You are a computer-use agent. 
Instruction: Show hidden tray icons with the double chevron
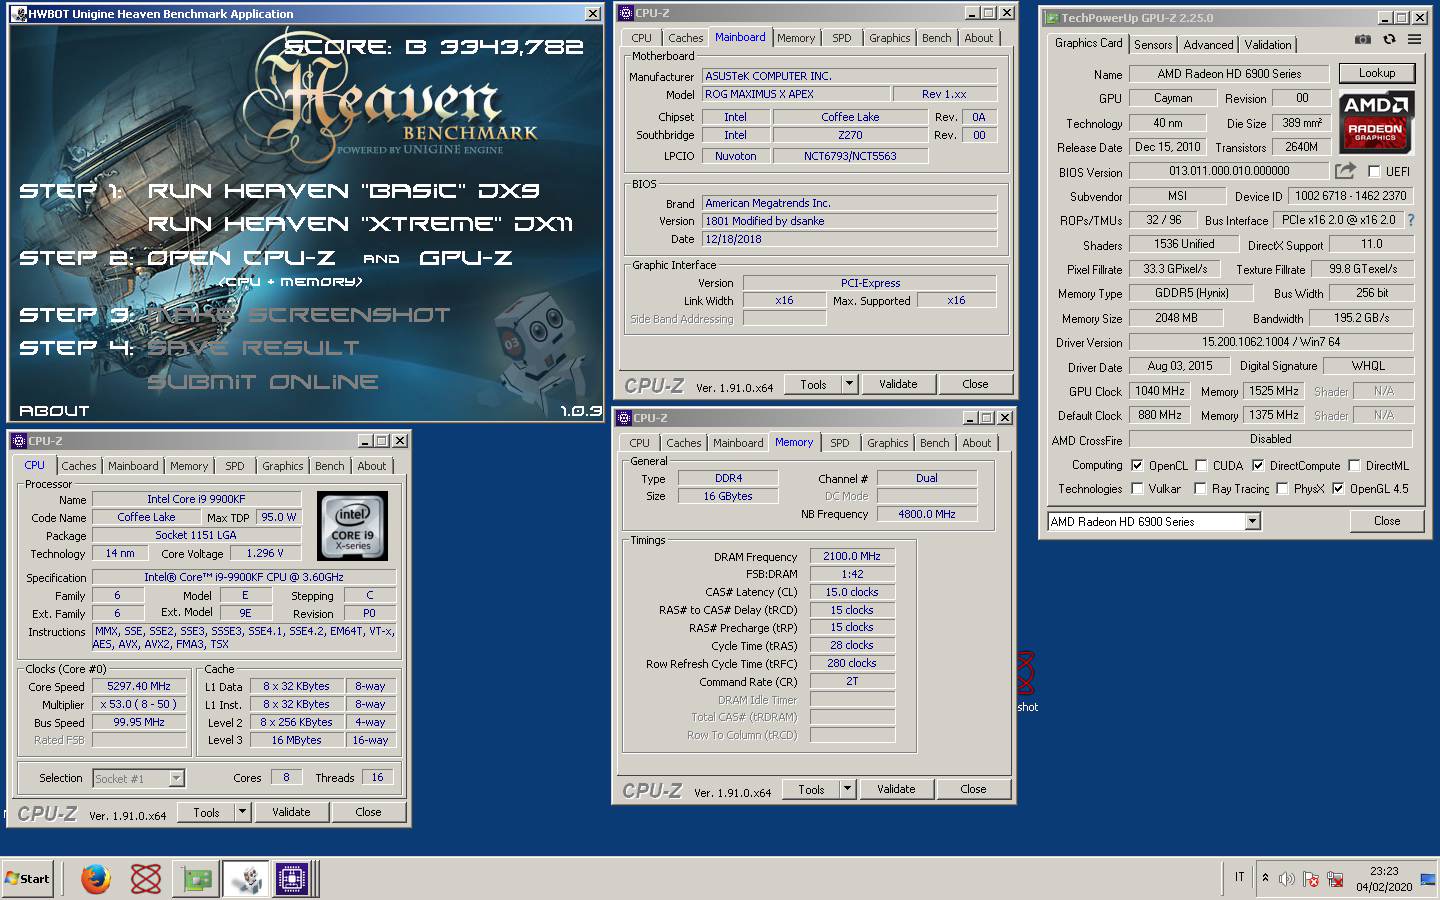[x=1265, y=878]
